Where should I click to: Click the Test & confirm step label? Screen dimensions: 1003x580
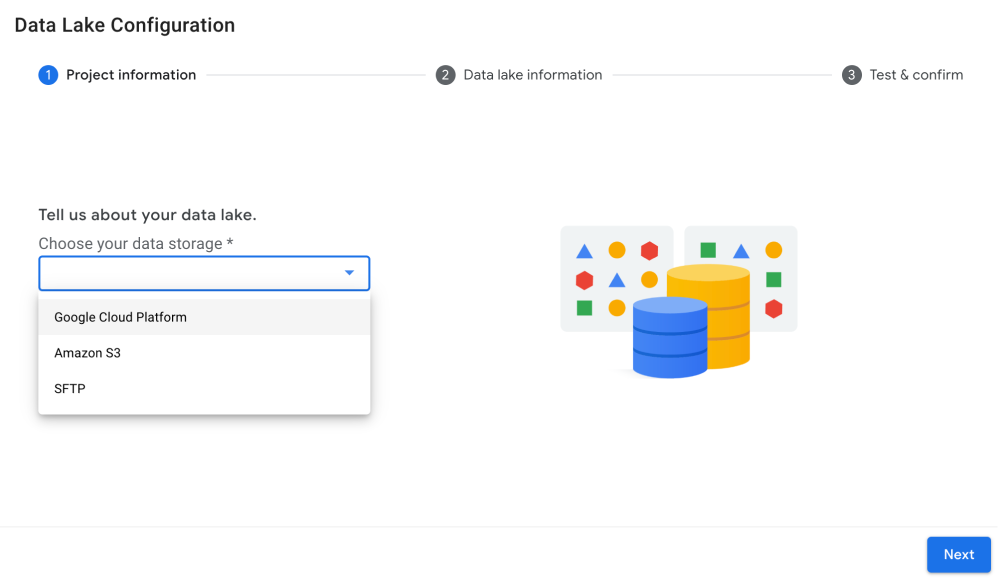tap(916, 74)
